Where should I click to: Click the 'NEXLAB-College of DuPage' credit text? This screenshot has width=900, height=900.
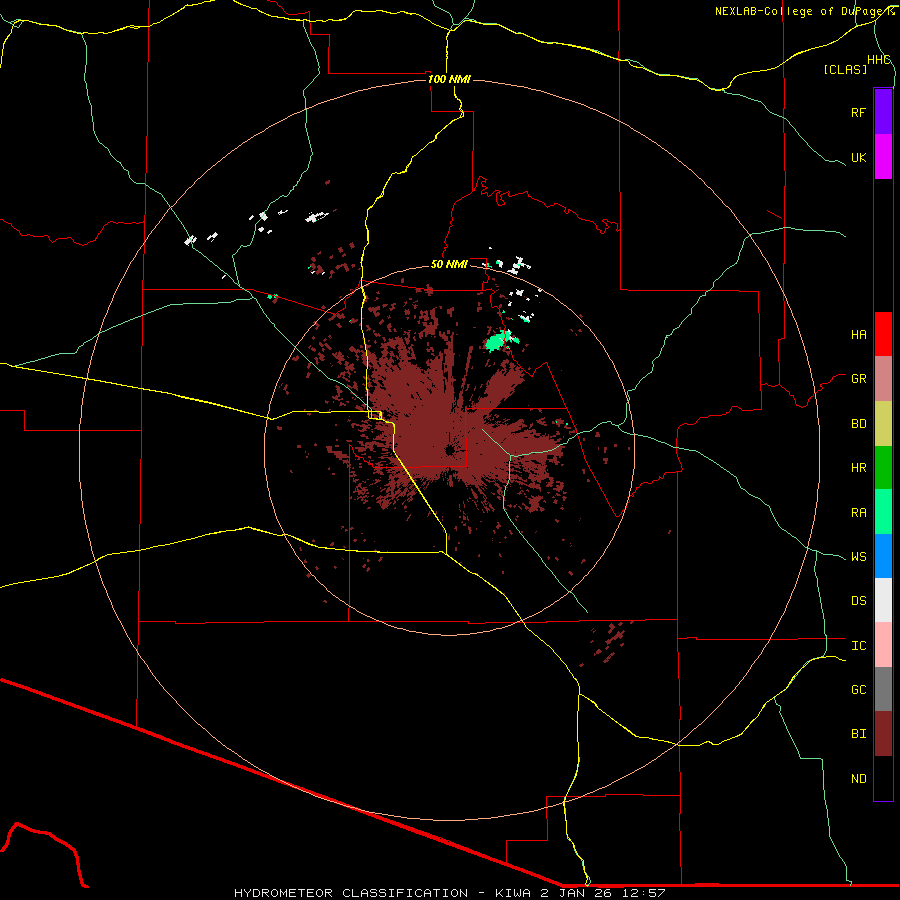point(800,11)
